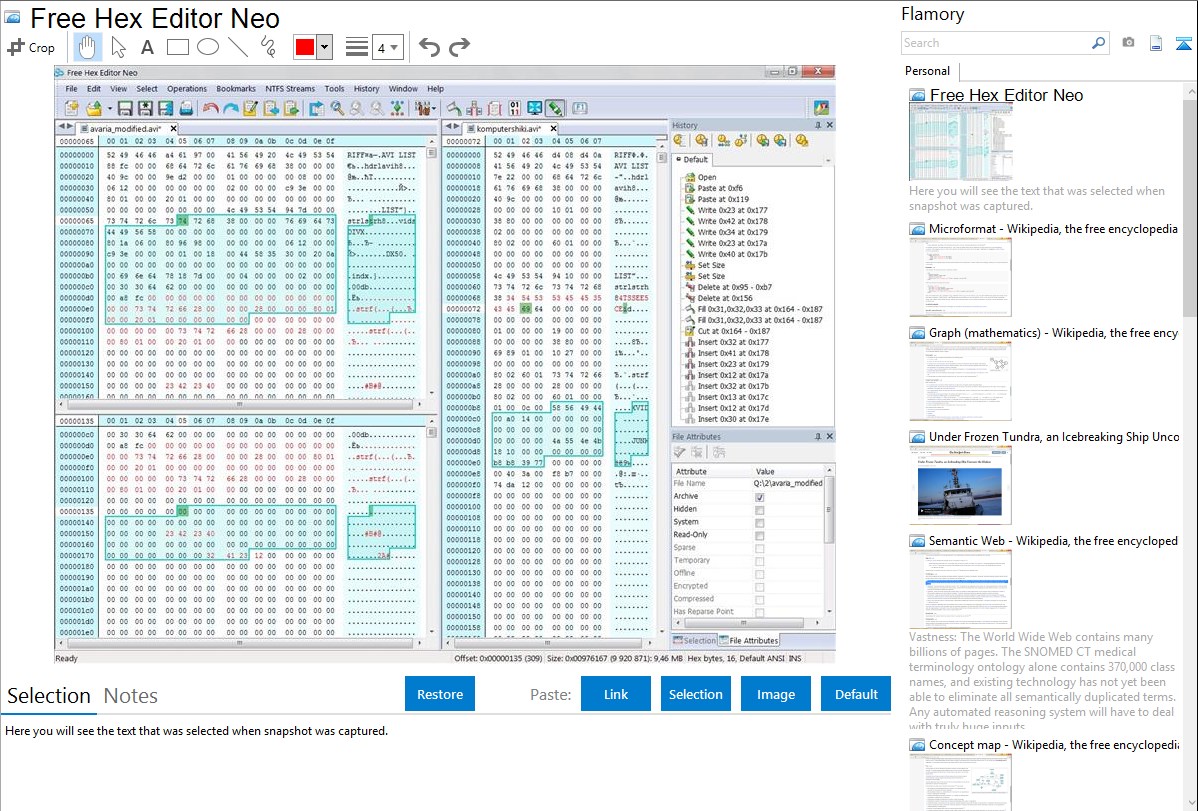Click the Link paste button
This screenshot has width=1198, height=811.
(616, 694)
